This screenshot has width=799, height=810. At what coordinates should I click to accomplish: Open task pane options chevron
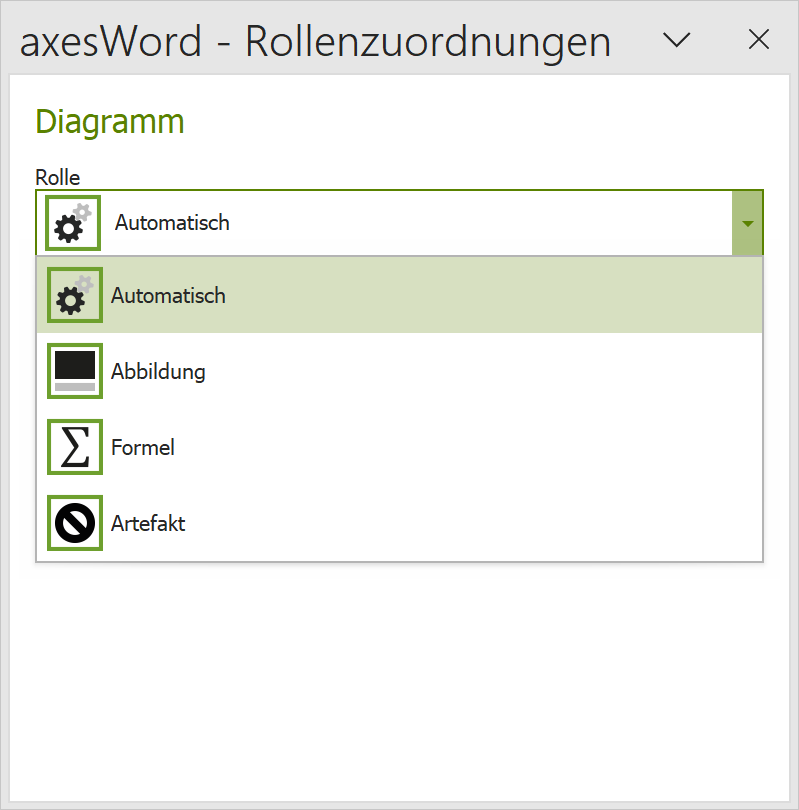tap(676, 40)
